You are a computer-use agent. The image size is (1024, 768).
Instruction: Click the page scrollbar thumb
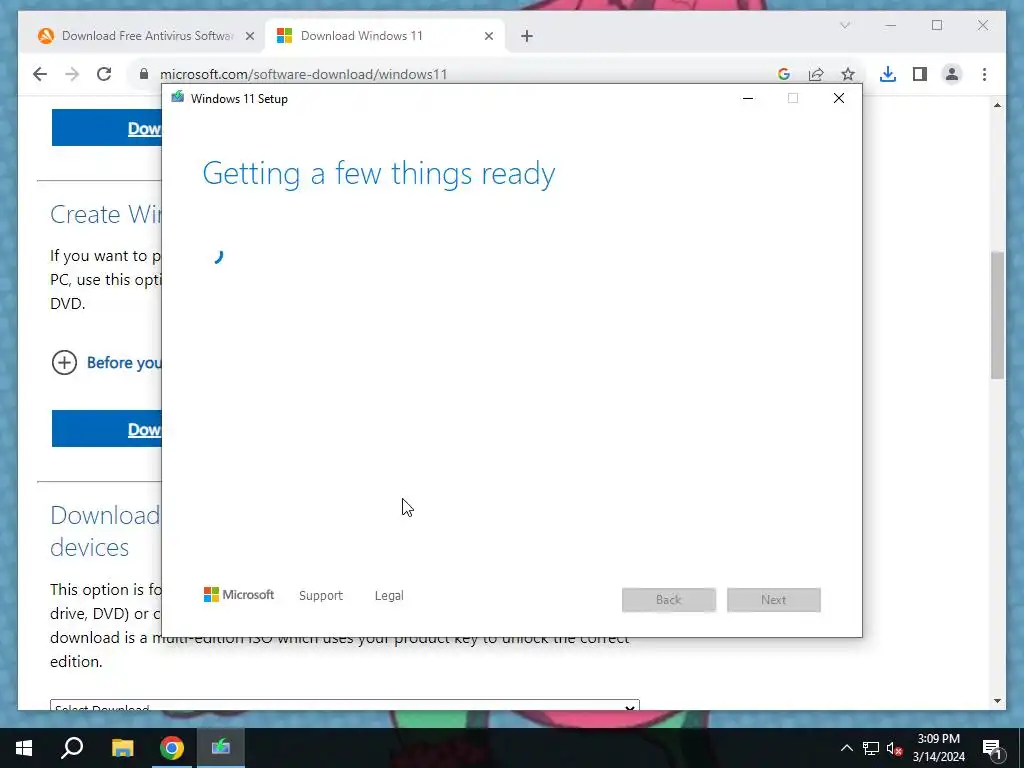[997, 315]
